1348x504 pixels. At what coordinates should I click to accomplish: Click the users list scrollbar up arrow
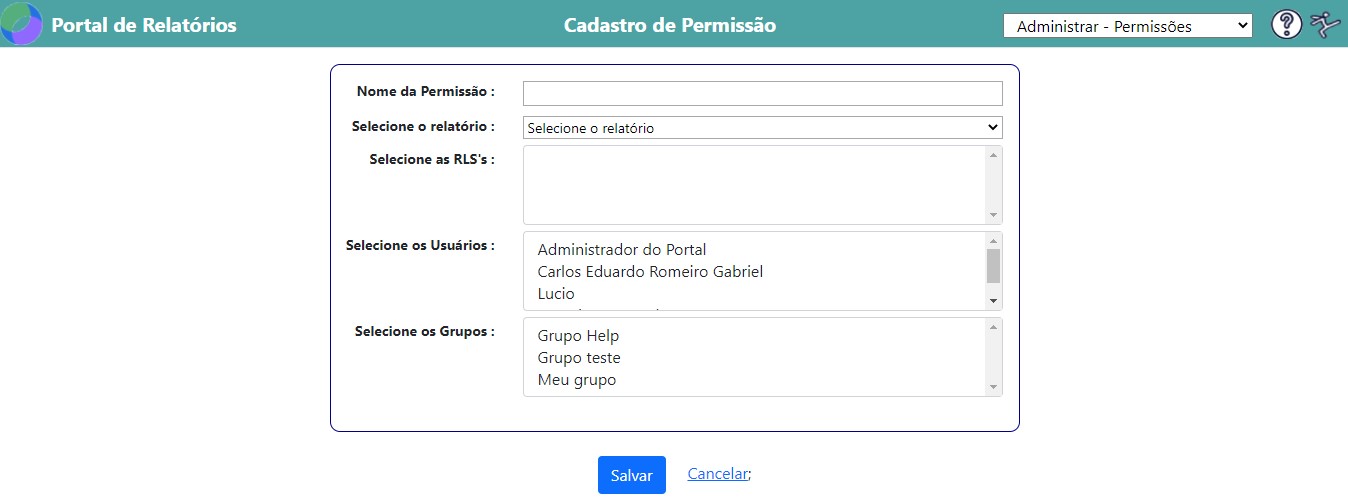click(993, 241)
